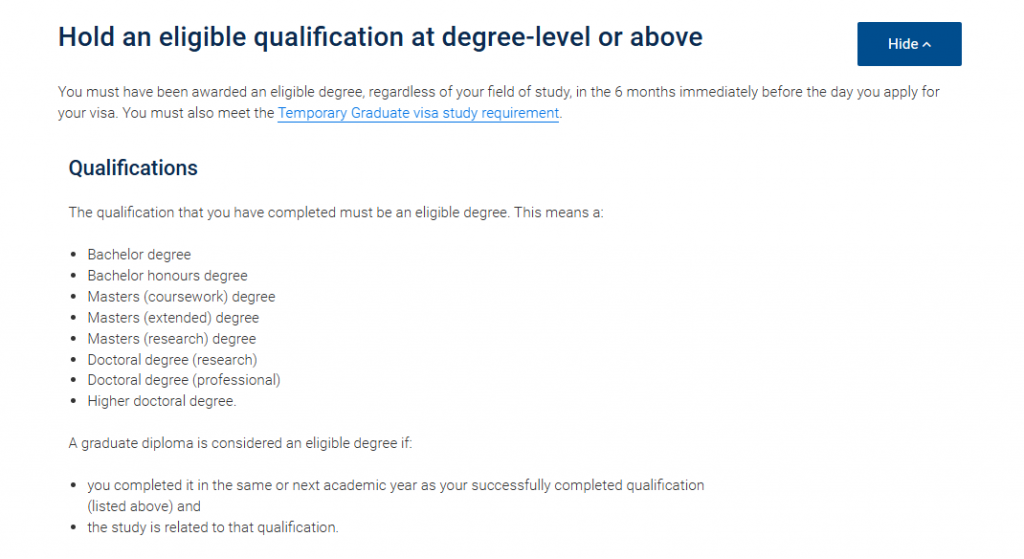The image size is (1024, 559).
Task: Select 'the study is related to that qualification' text
Action: pyautogui.click(x=213, y=527)
